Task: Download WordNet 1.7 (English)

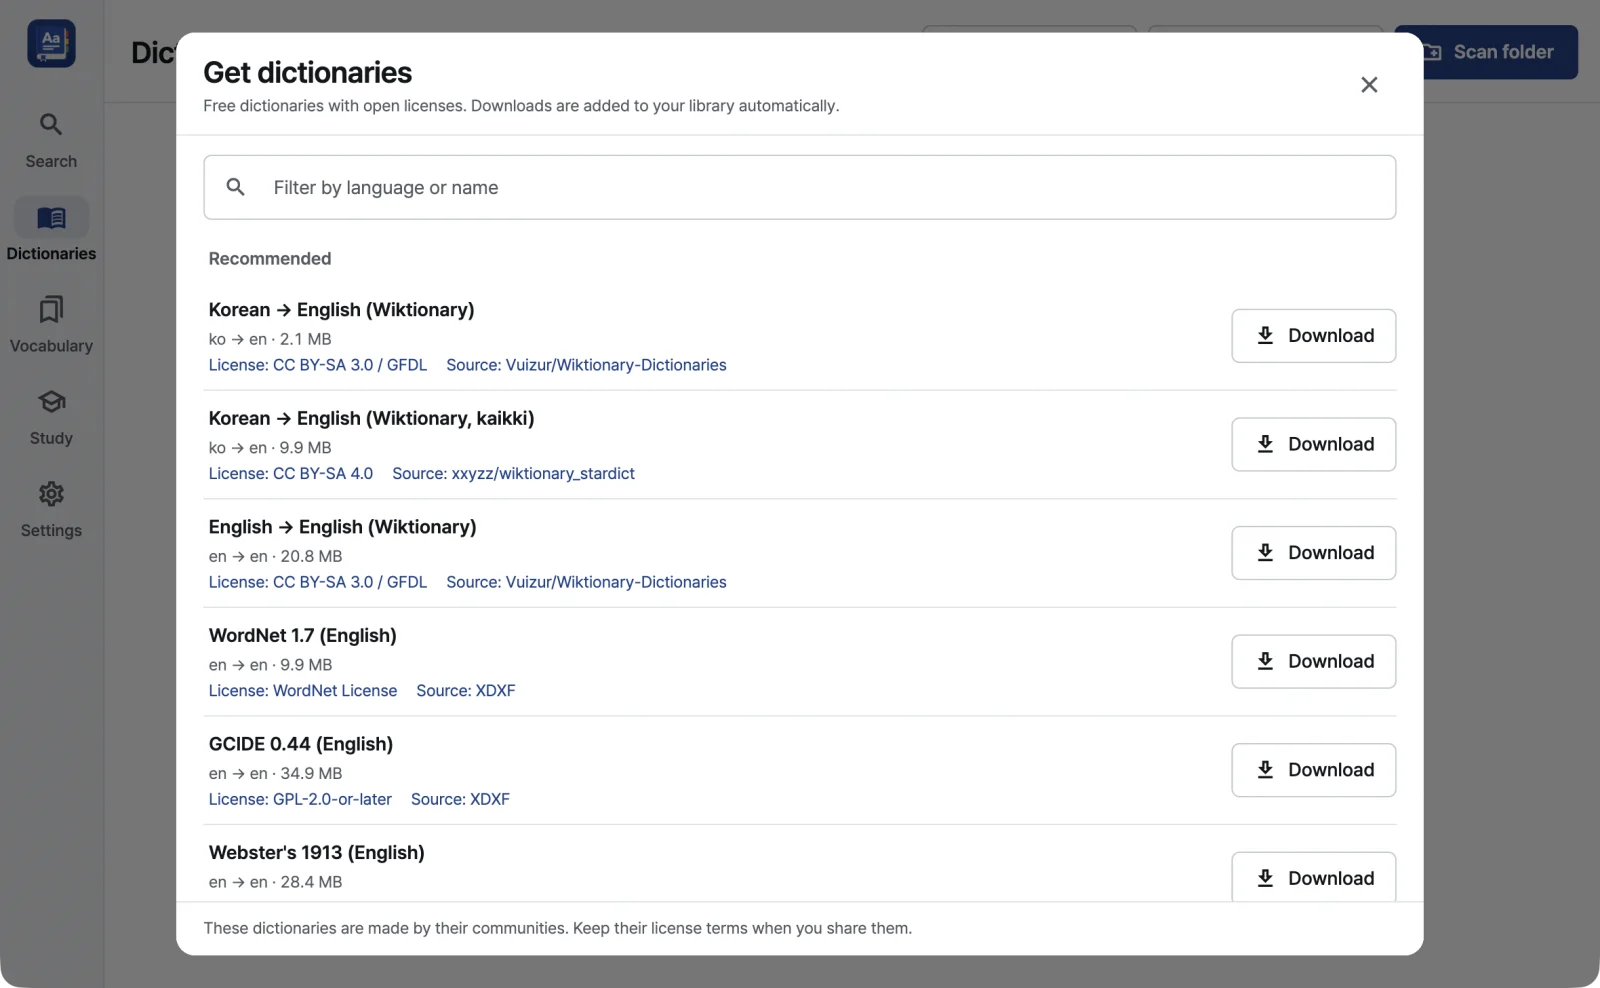Action: point(1313,661)
